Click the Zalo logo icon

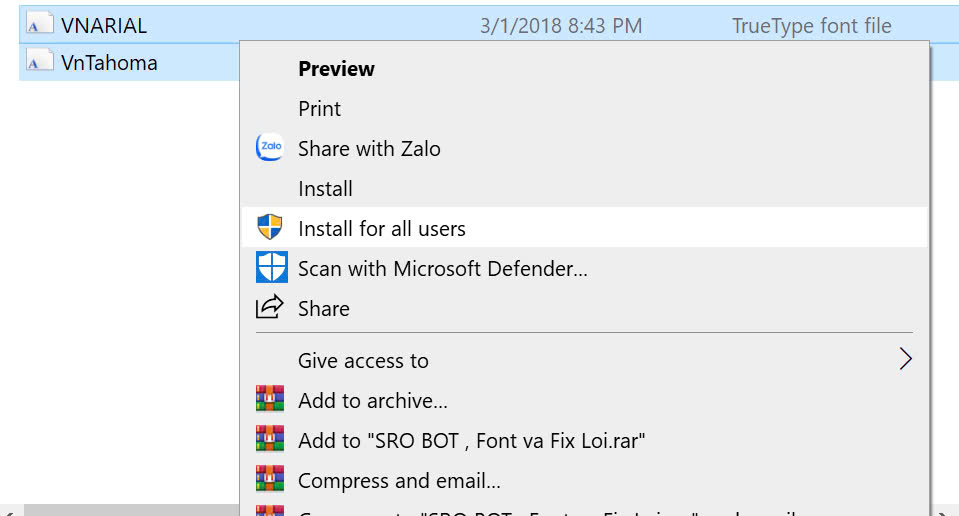270,147
